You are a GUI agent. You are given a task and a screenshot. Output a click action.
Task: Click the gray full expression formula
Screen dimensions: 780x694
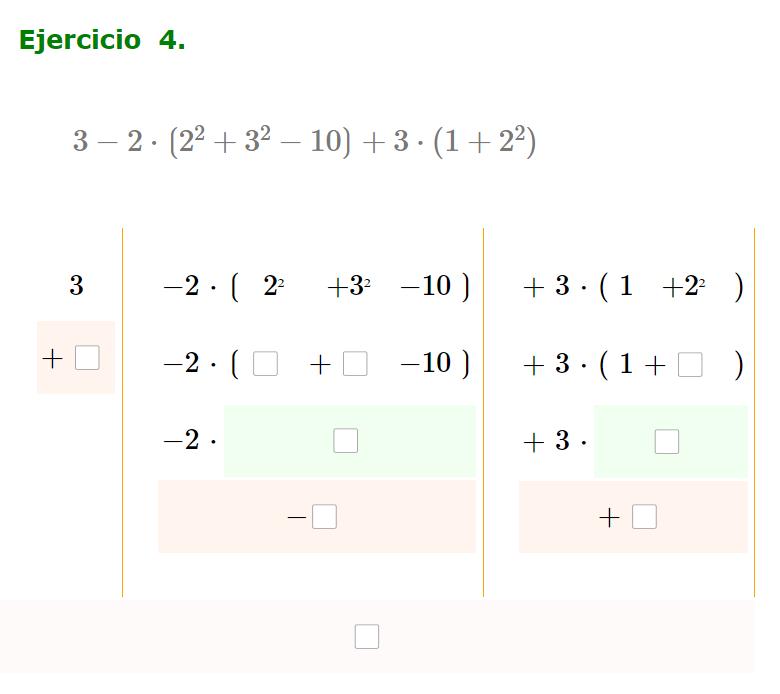pyautogui.click(x=304, y=141)
